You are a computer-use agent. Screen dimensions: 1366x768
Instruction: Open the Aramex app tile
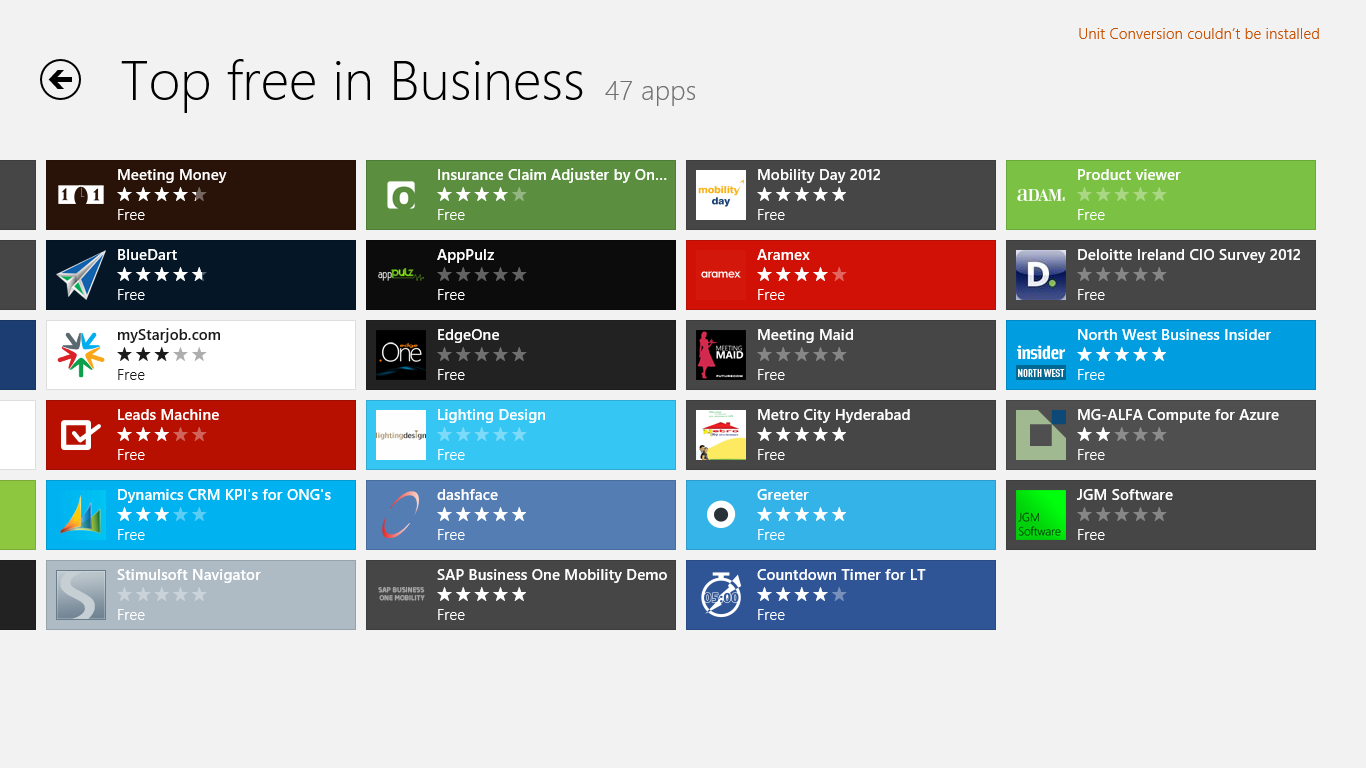click(840, 275)
